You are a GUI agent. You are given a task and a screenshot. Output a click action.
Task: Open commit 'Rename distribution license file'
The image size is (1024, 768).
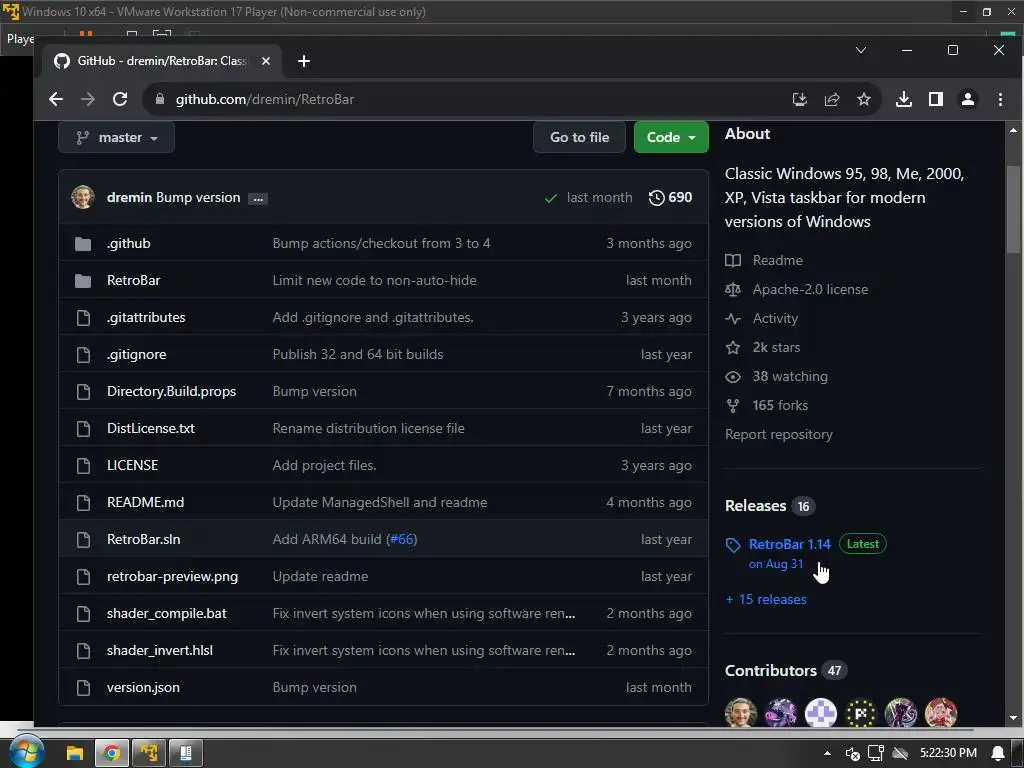tap(368, 428)
